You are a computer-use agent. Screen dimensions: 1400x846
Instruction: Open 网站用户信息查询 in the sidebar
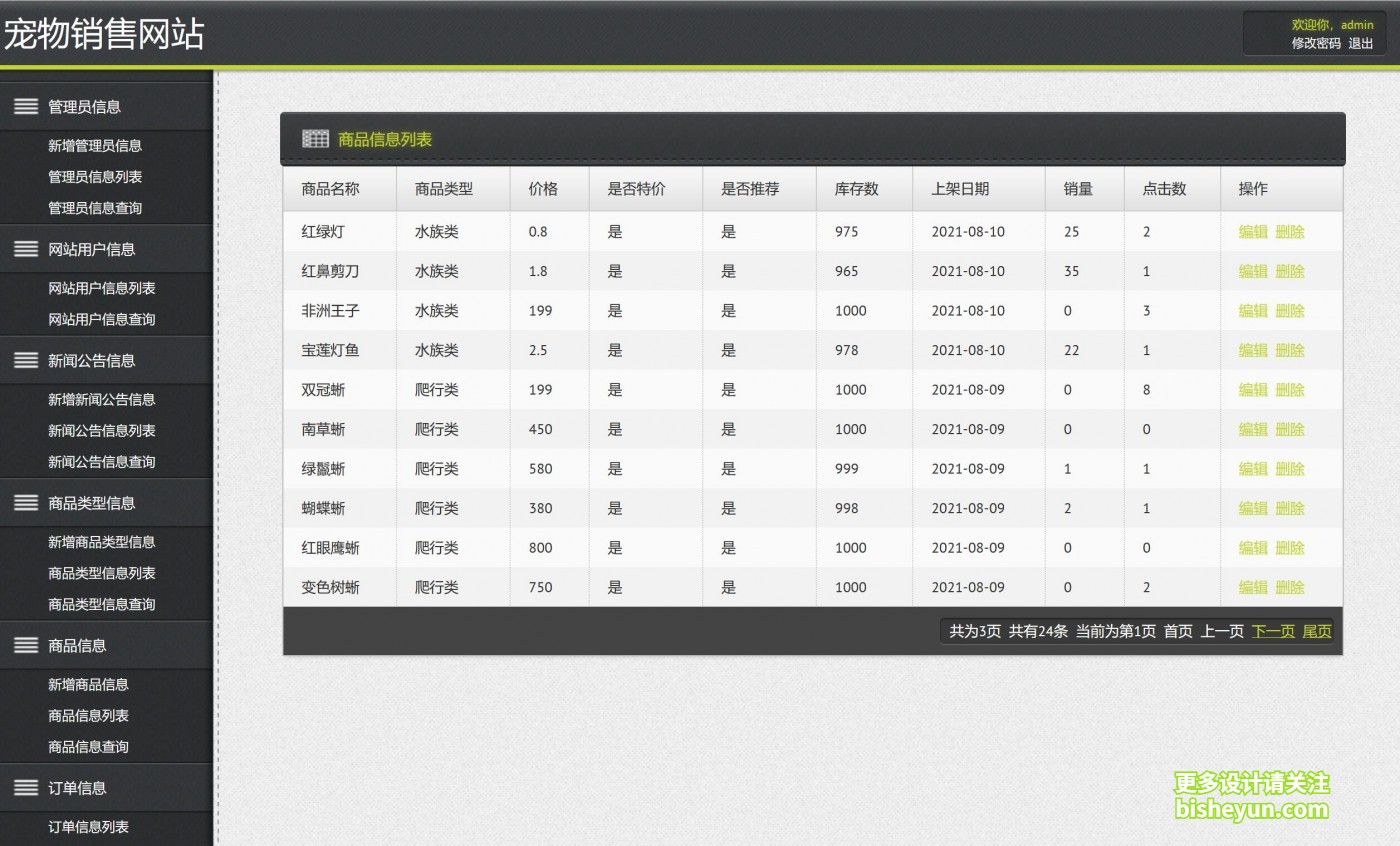(x=102, y=319)
